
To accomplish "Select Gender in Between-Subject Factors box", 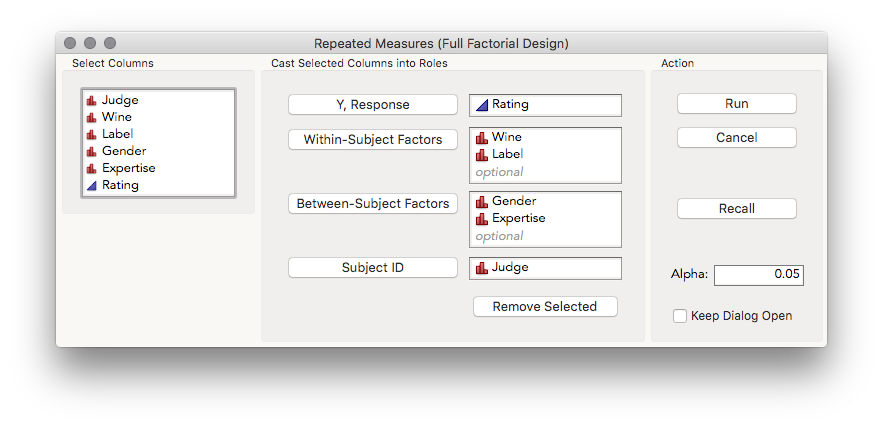I will click(x=545, y=201).
